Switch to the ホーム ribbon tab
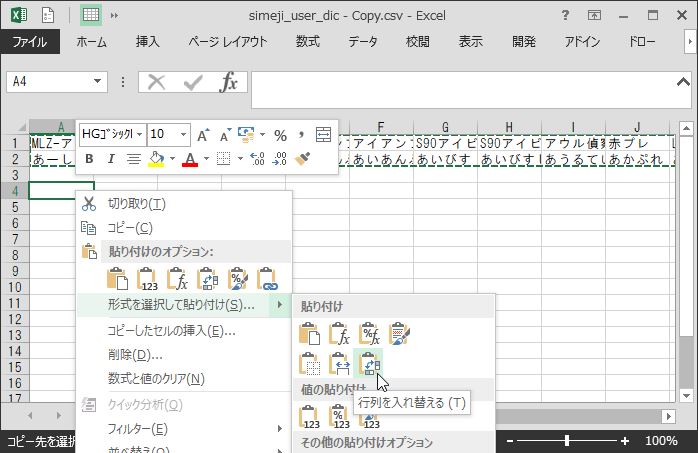The height and width of the screenshot is (453, 698). click(x=91, y=42)
